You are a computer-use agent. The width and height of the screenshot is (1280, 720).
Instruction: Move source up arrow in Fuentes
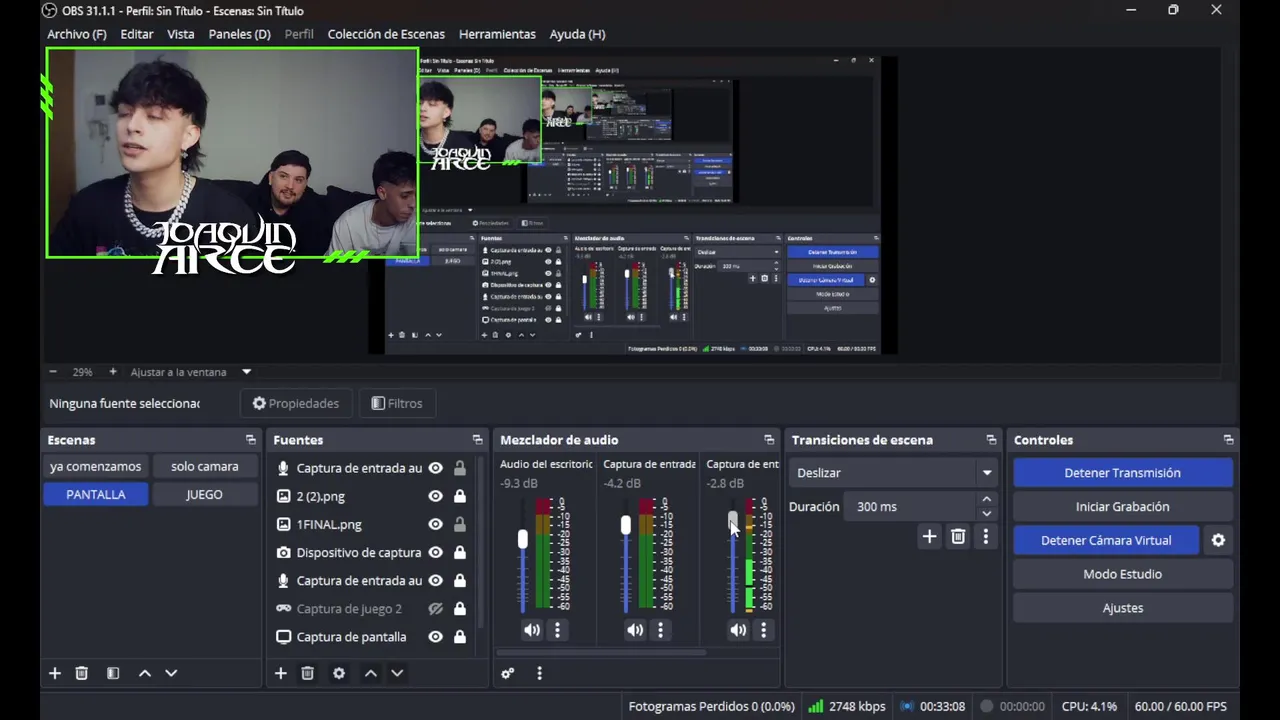(371, 673)
